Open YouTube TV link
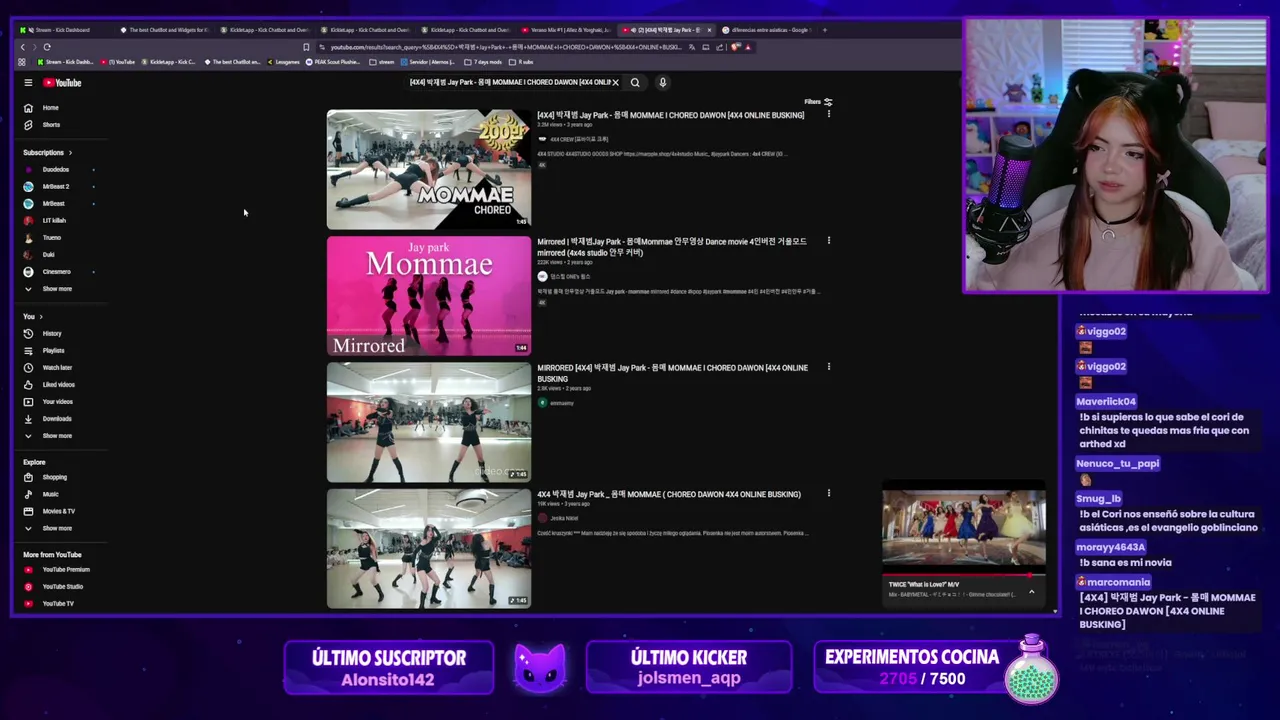The image size is (1280, 720). [50, 604]
